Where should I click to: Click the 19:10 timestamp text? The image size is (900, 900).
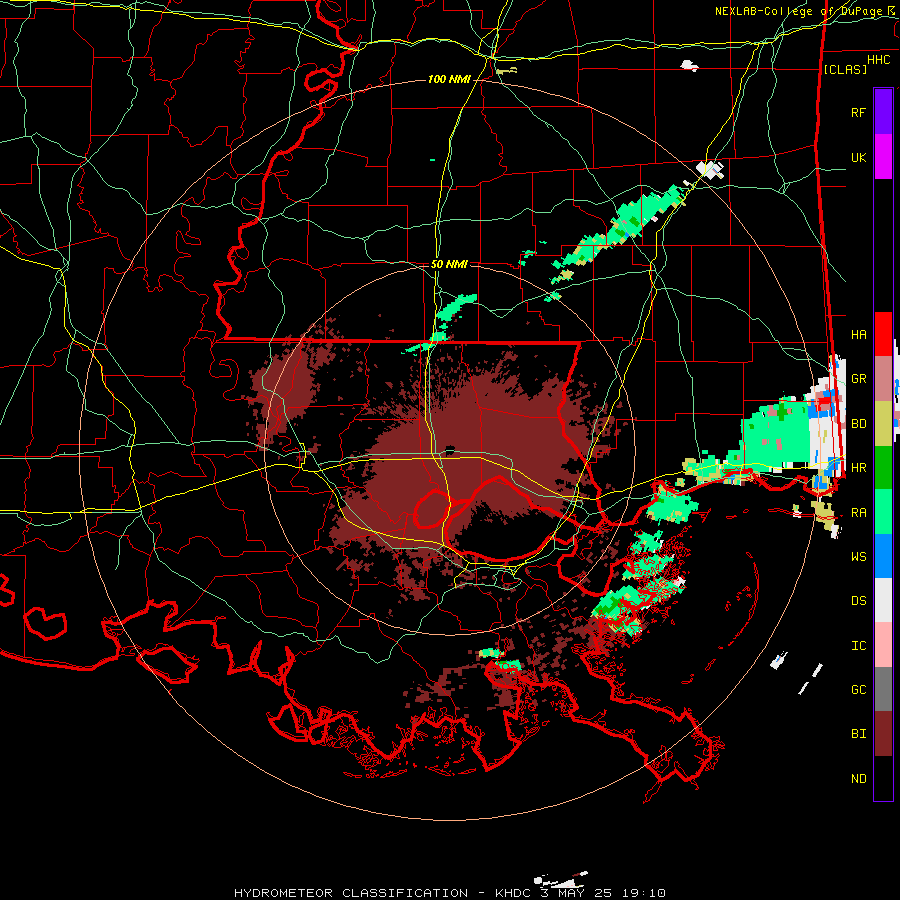point(642,893)
